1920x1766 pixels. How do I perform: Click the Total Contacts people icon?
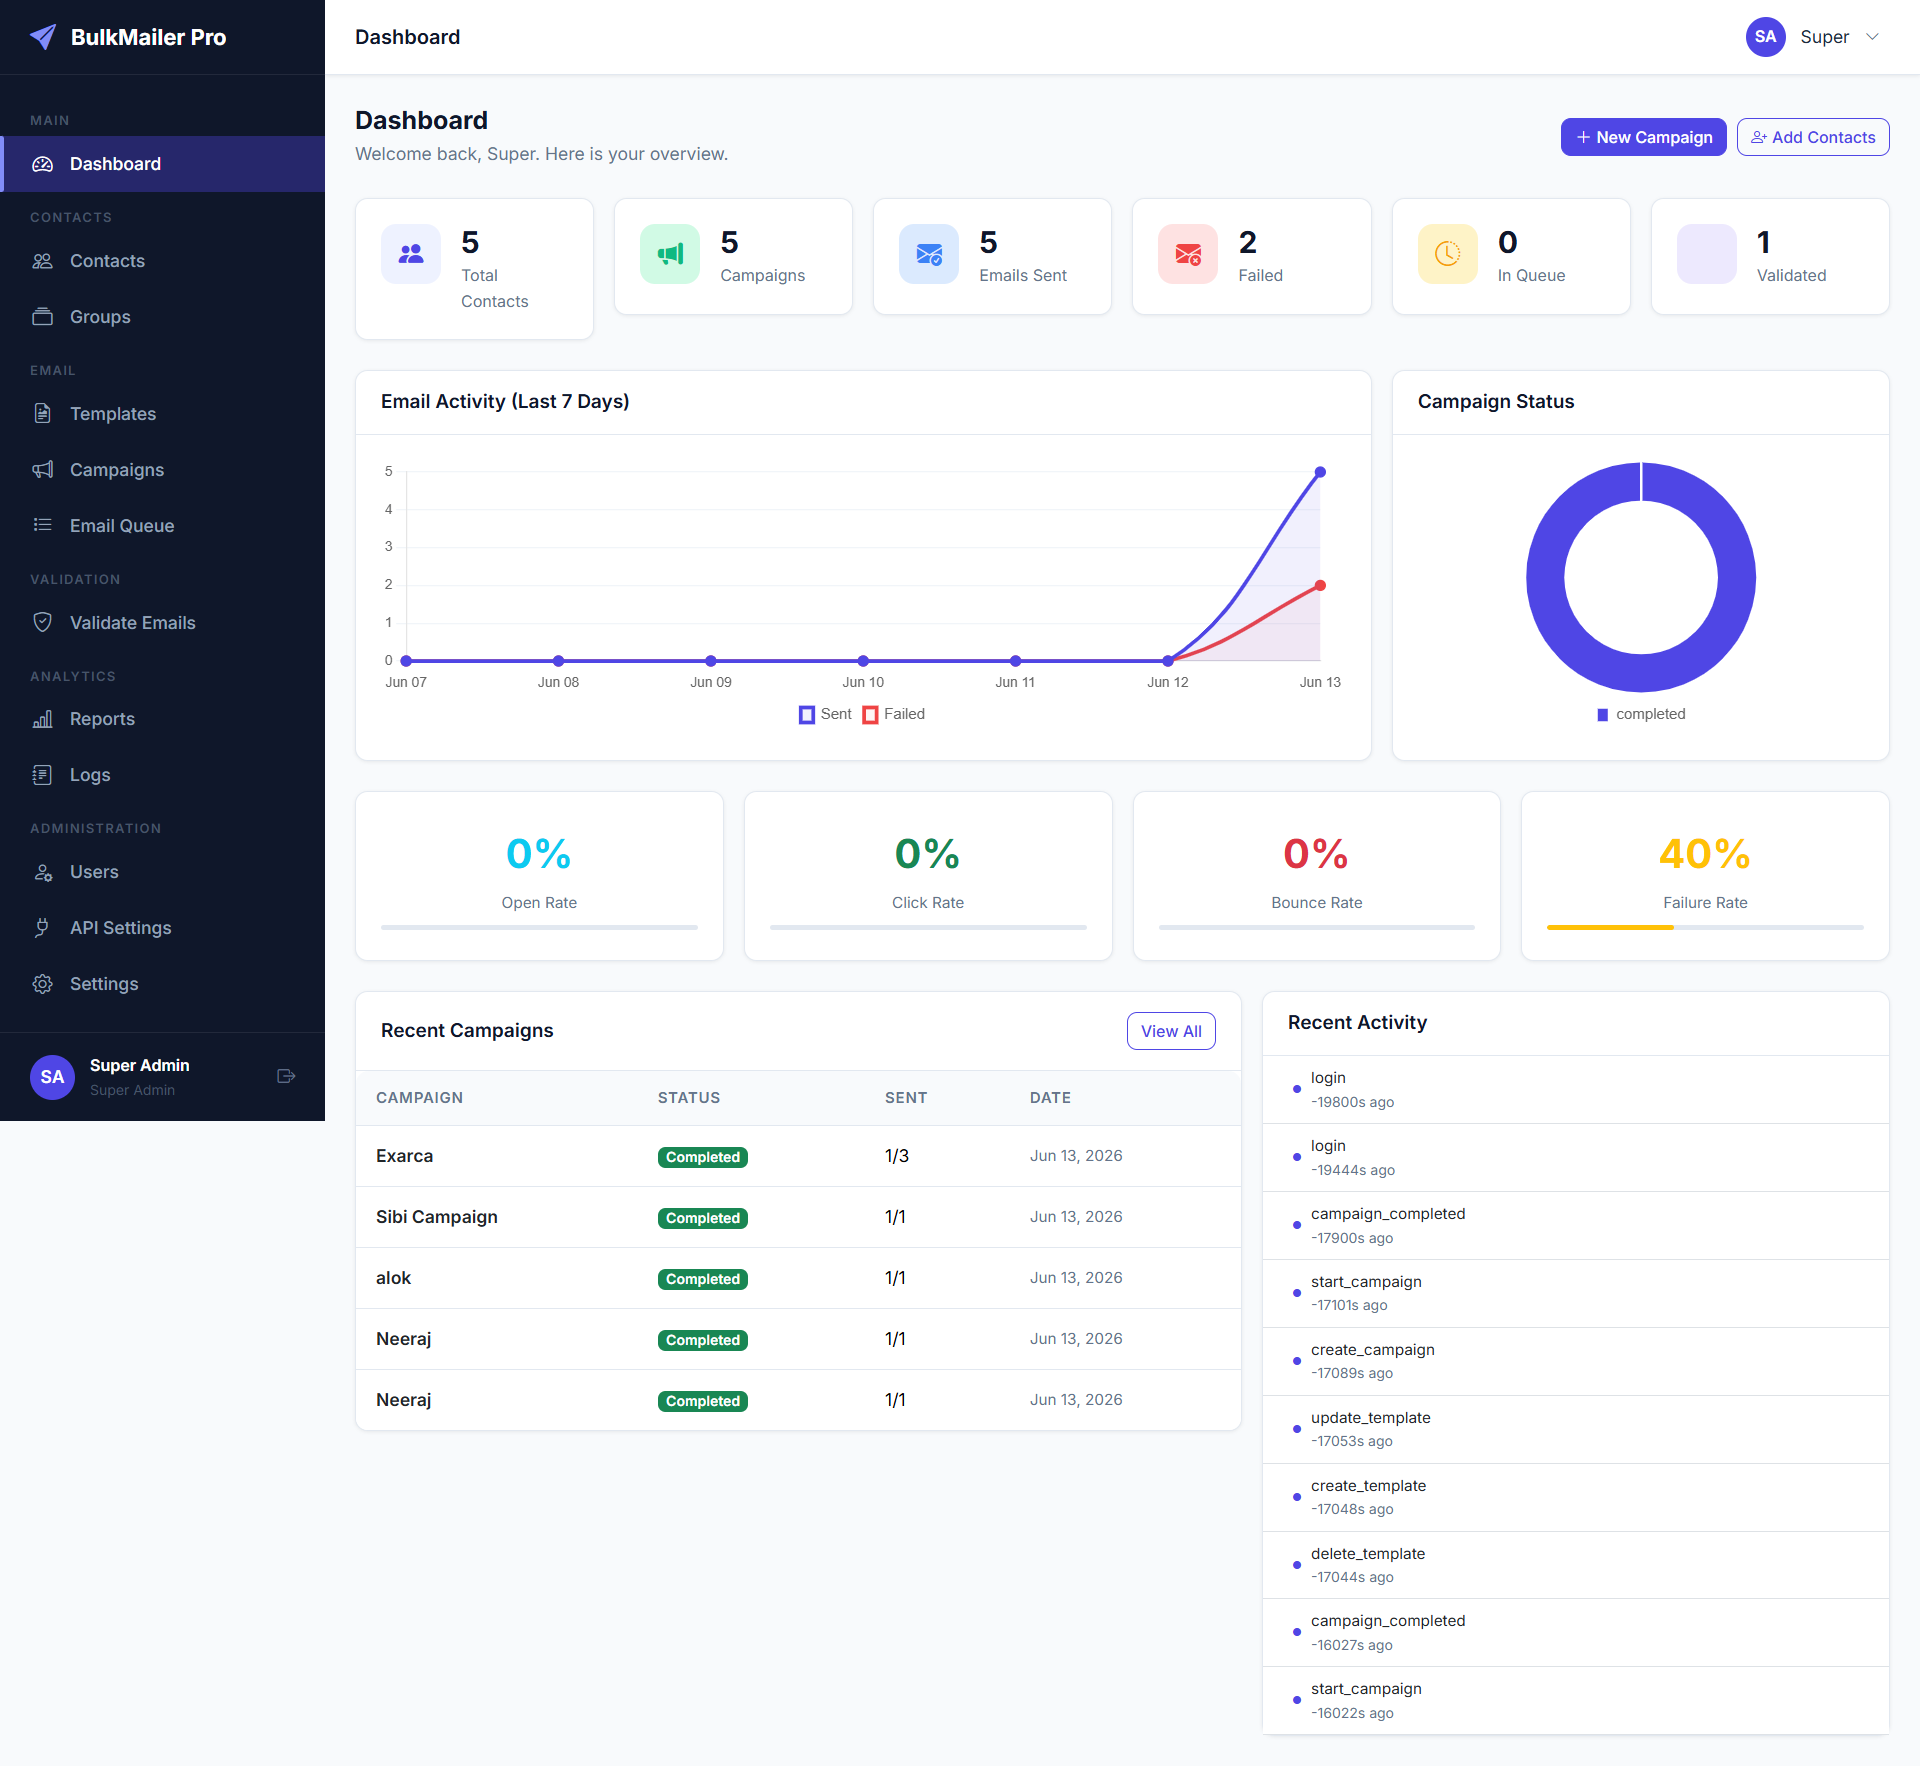[x=411, y=254]
